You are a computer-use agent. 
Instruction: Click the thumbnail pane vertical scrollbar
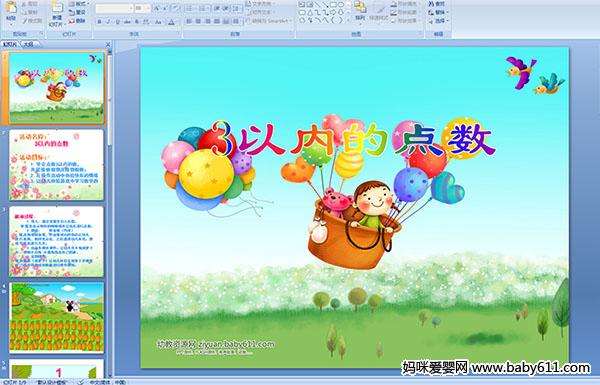click(x=109, y=214)
